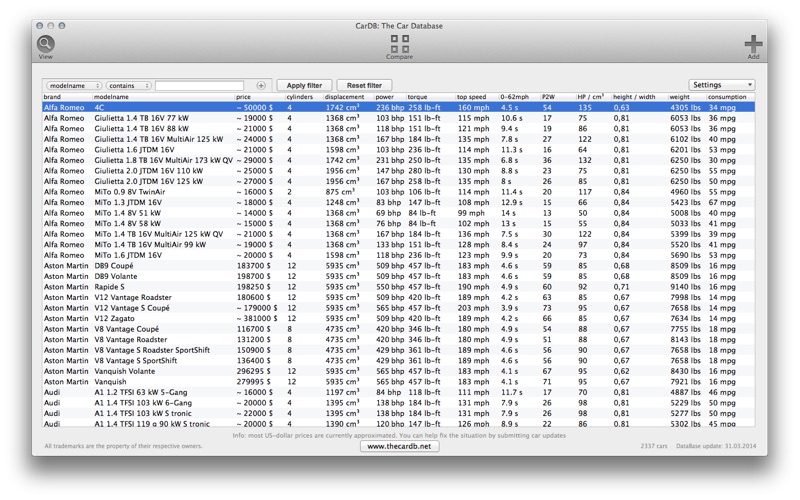The image size is (800, 500).
Task: Select Audi A1 1.2 TFSI 63 kW 5-Gang
Action: 398,392
